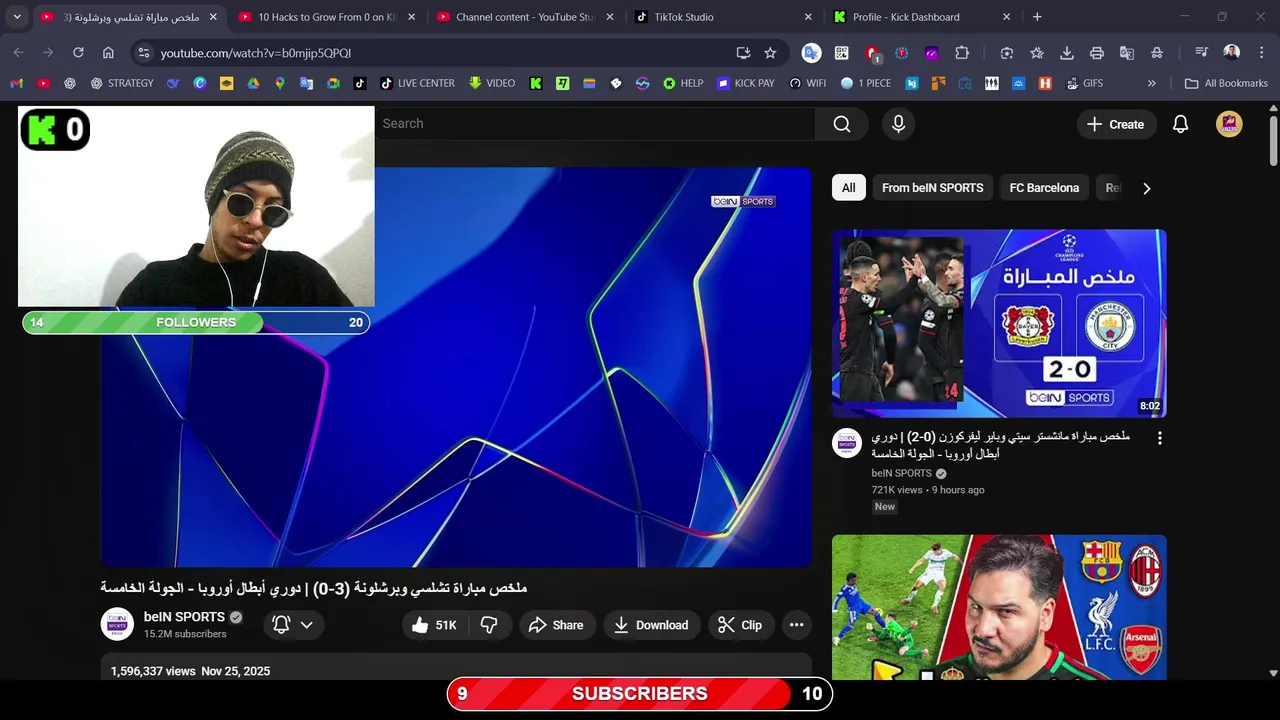Open the Chrome profile avatar

pyautogui.click(x=1232, y=52)
